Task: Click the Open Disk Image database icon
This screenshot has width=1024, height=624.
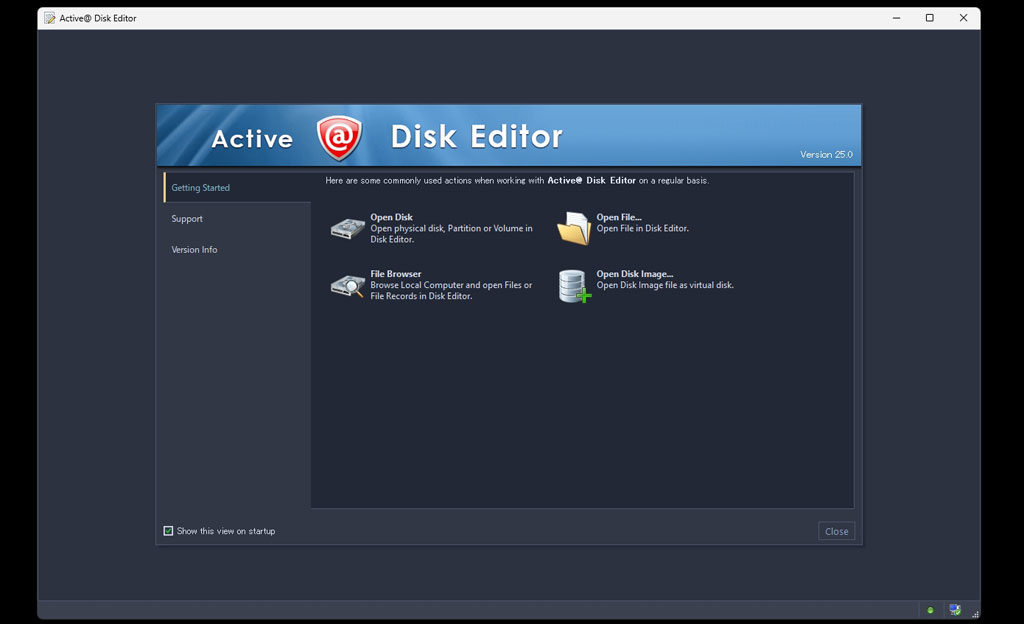Action: 574,286
